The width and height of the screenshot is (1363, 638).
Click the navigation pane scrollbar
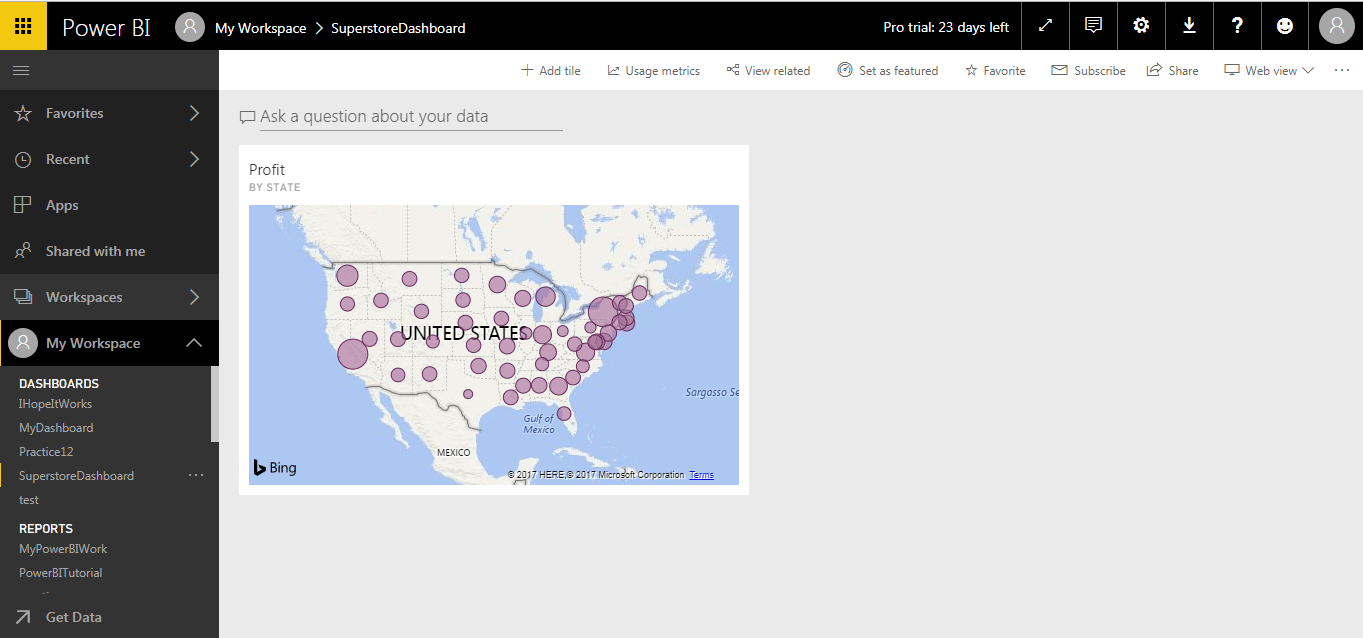(215, 404)
